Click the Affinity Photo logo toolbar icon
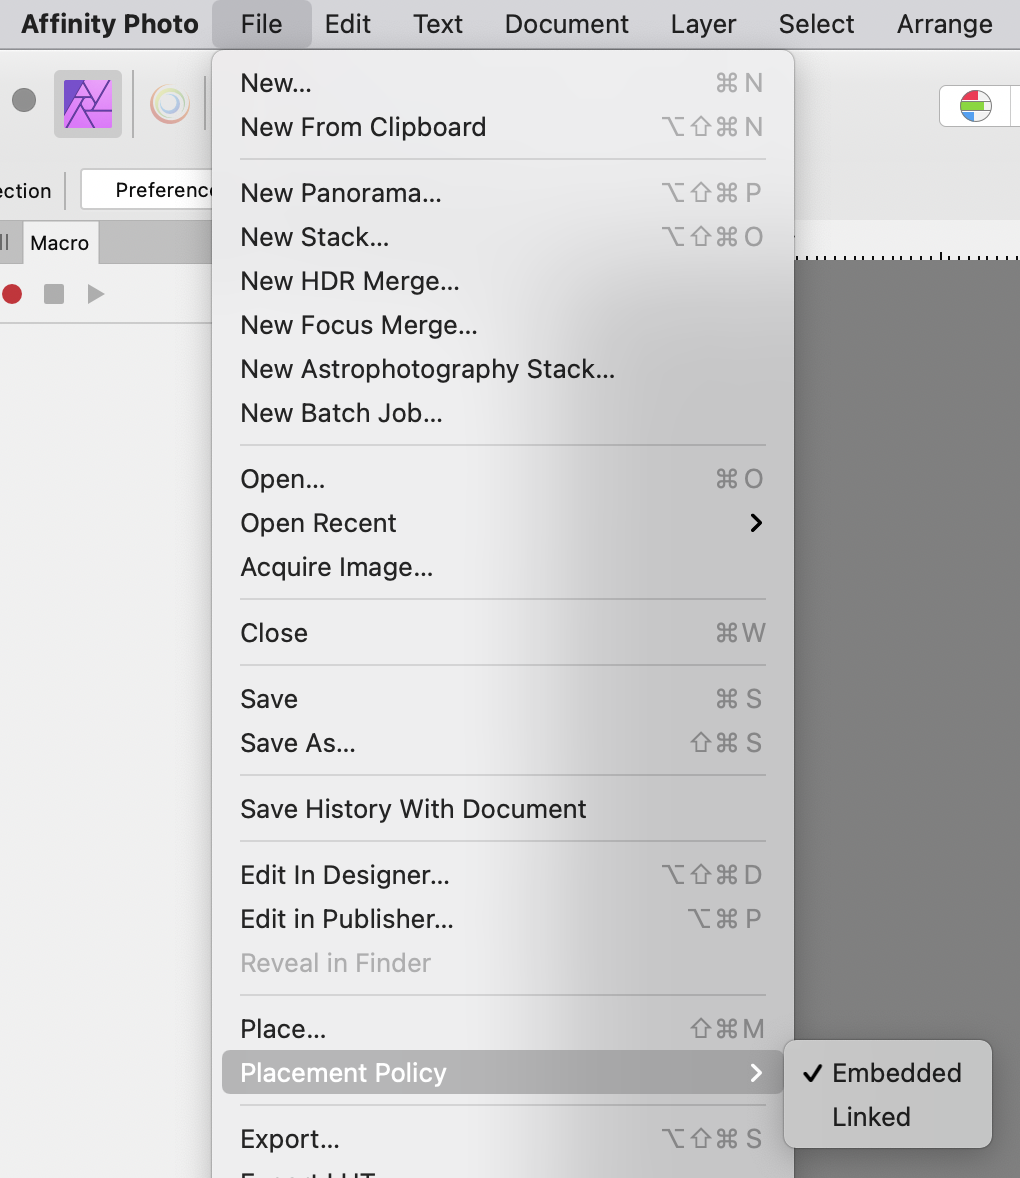The height and width of the screenshot is (1178, 1020). pyautogui.click(x=87, y=103)
